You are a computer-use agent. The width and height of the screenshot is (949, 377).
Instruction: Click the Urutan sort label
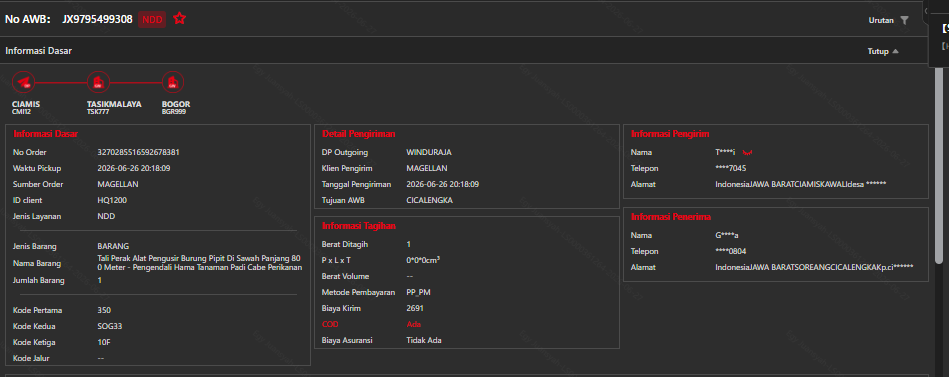click(x=881, y=20)
